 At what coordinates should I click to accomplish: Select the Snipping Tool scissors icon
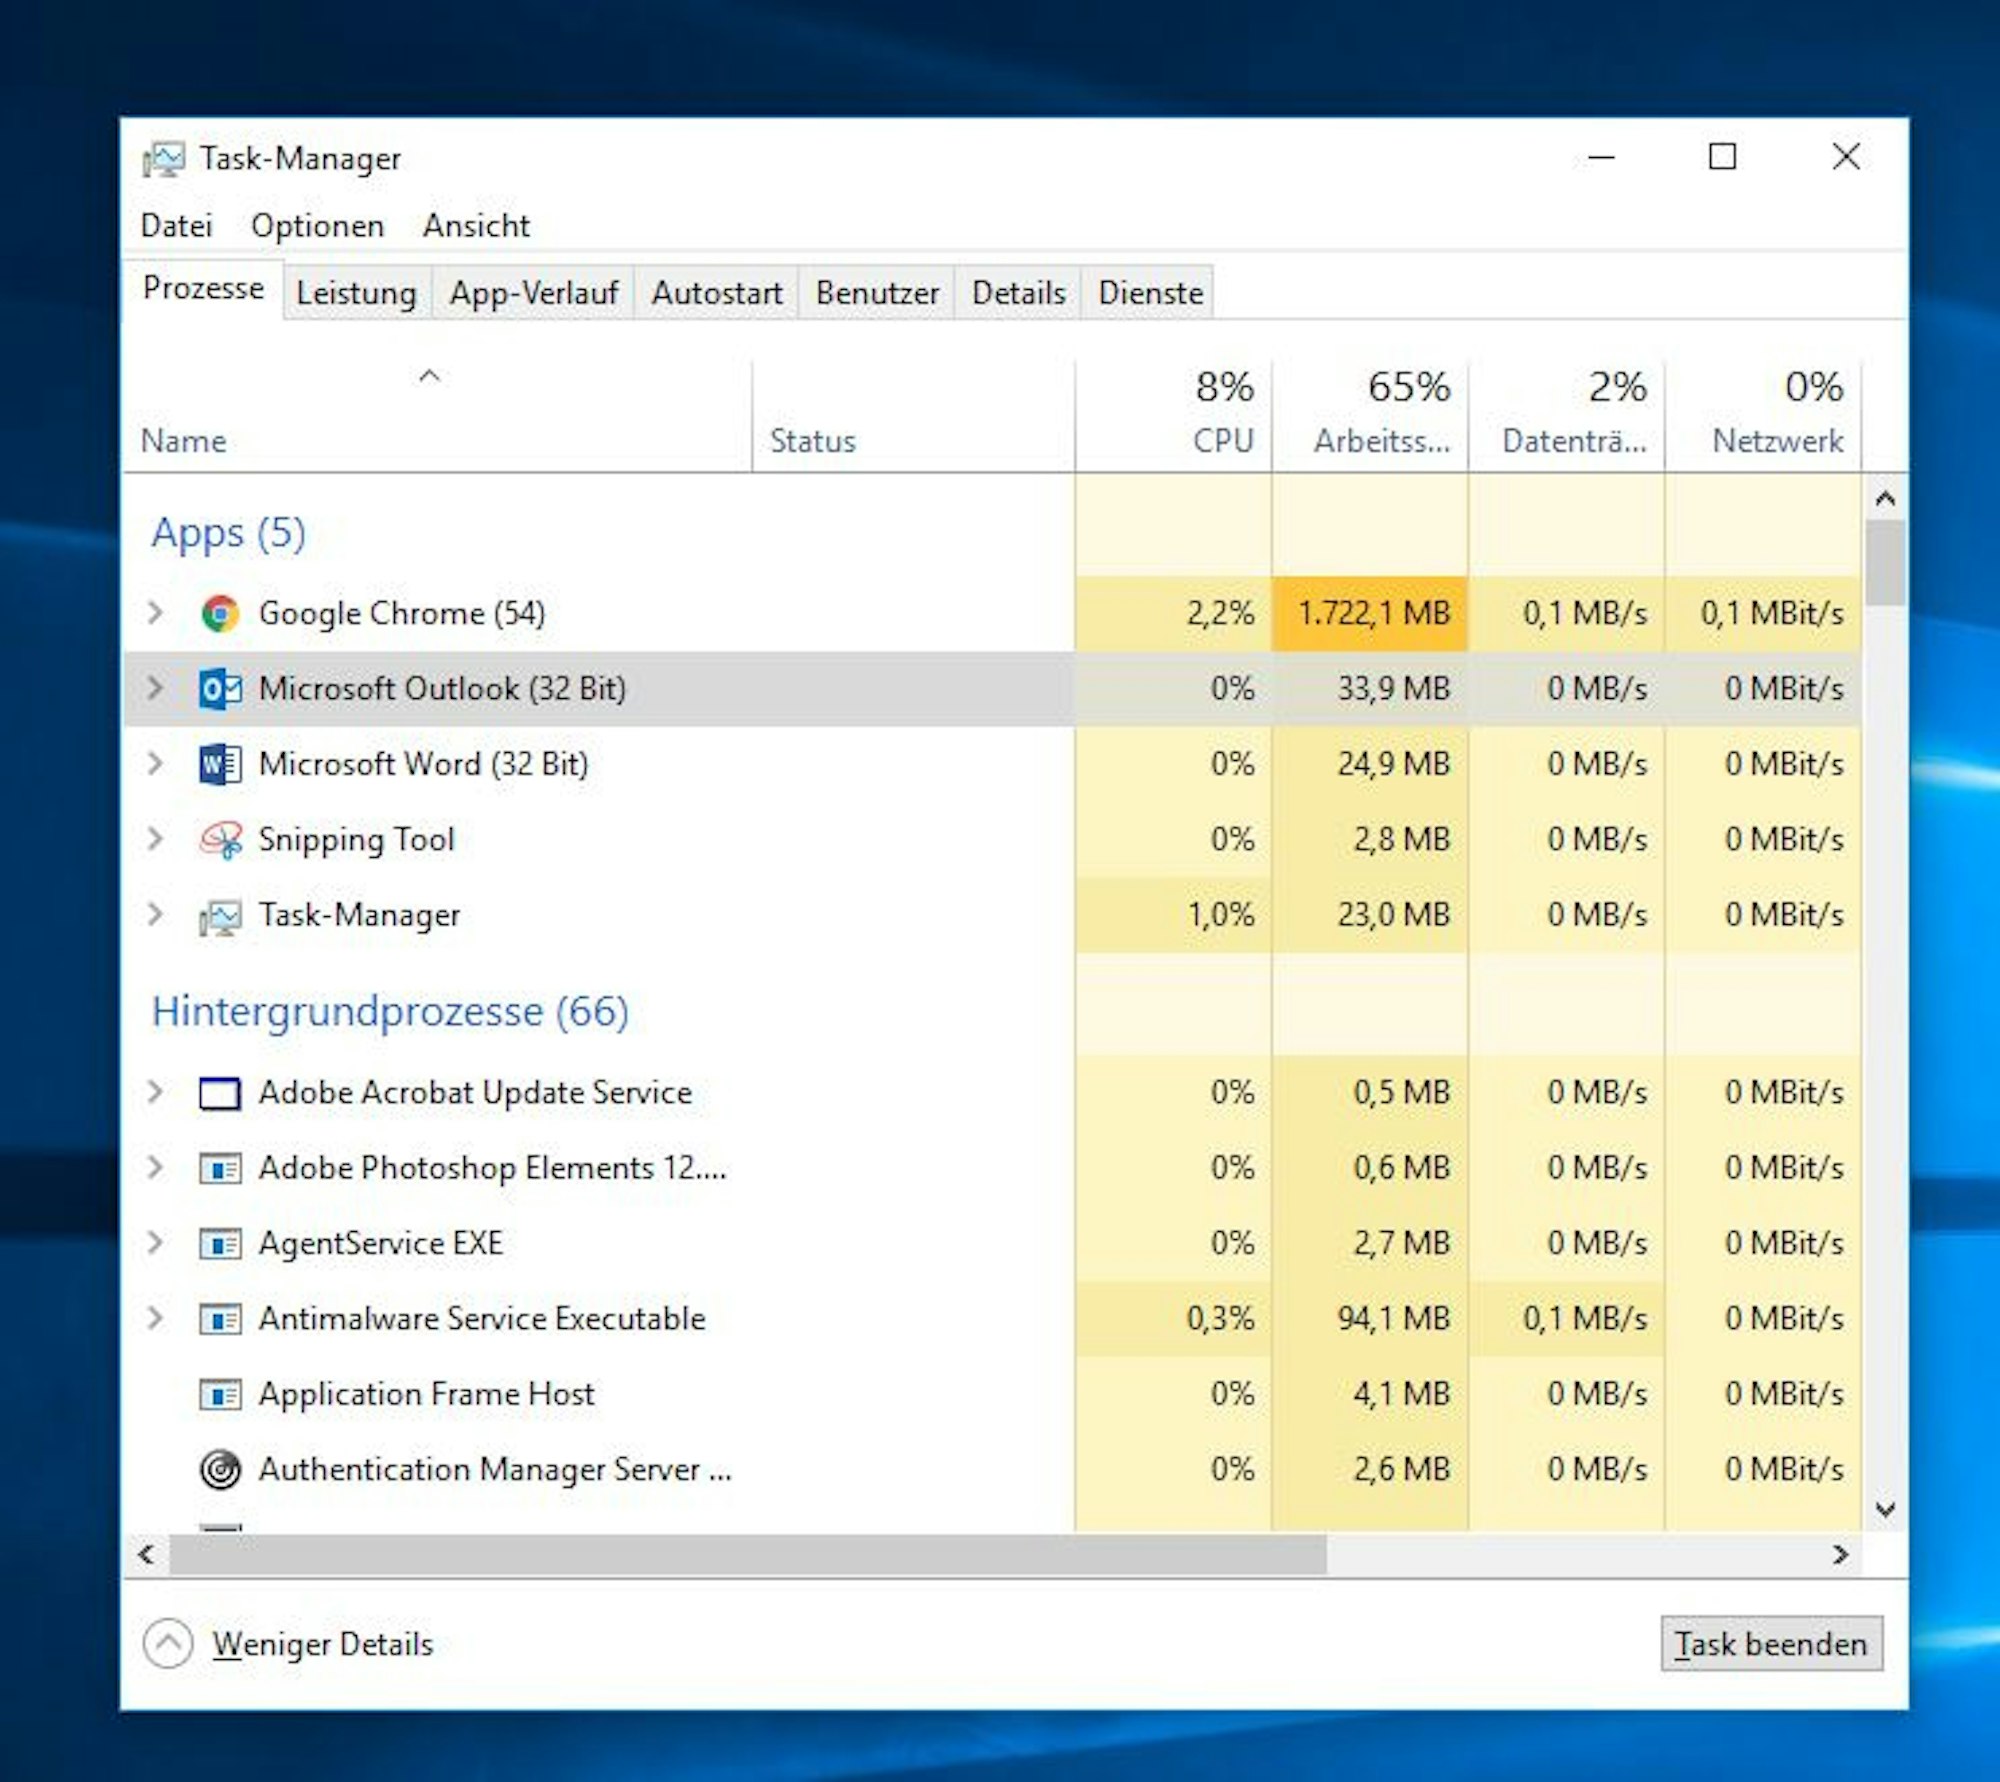[x=220, y=840]
